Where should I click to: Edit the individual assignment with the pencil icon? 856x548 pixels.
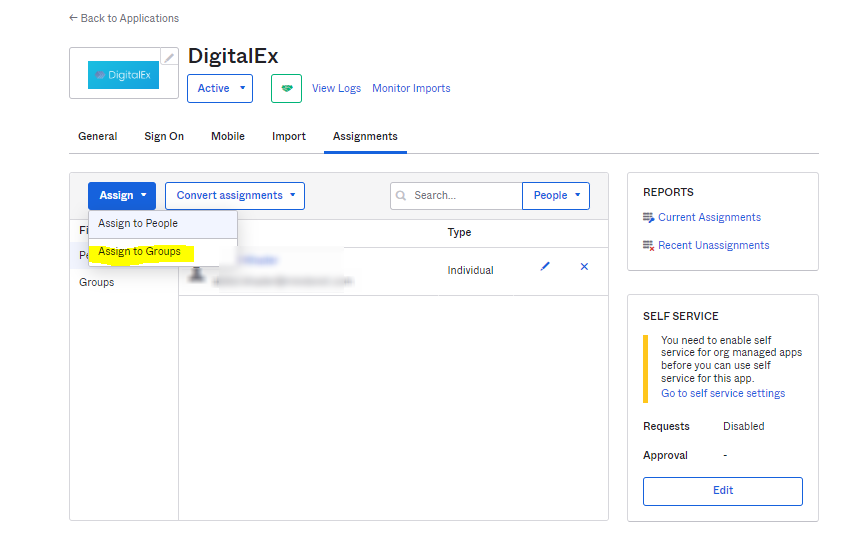tap(545, 267)
